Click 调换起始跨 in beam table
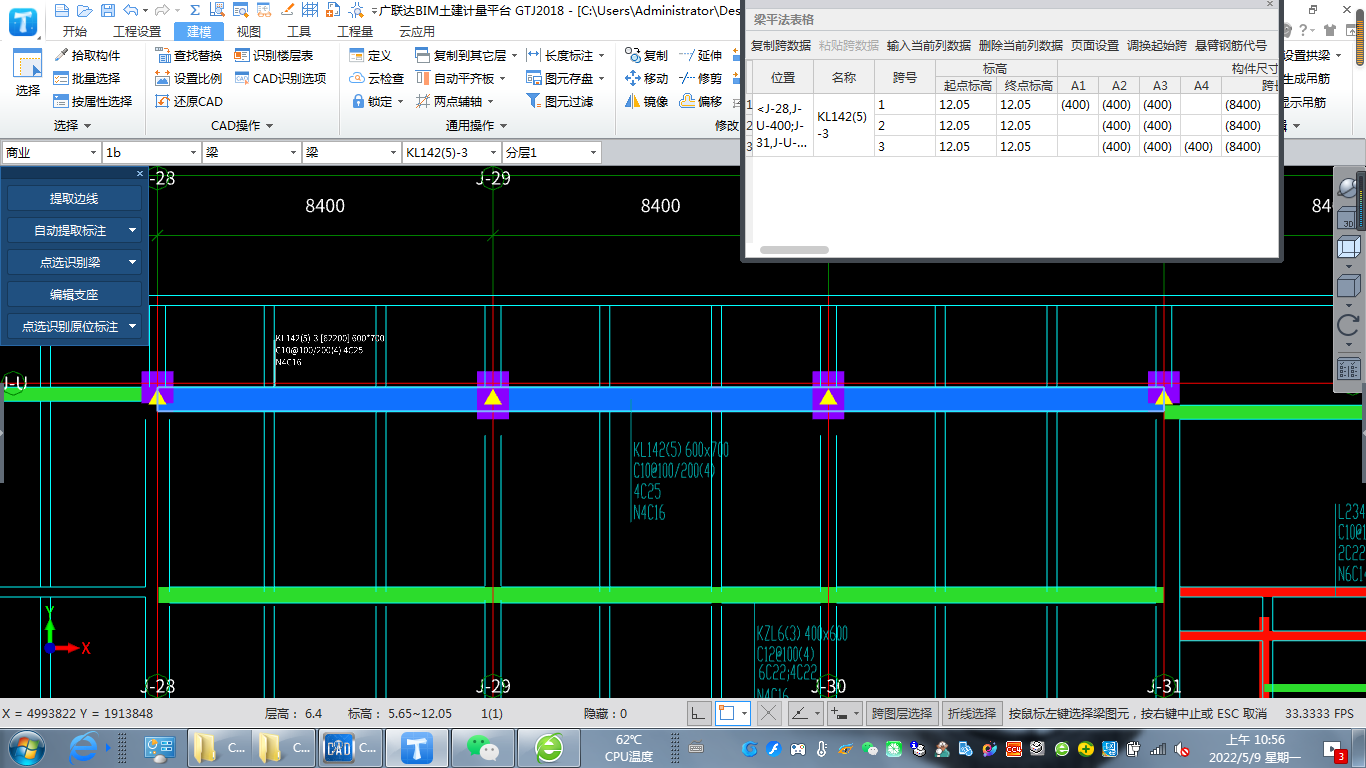Image resolution: width=1366 pixels, height=768 pixels. [1157, 46]
